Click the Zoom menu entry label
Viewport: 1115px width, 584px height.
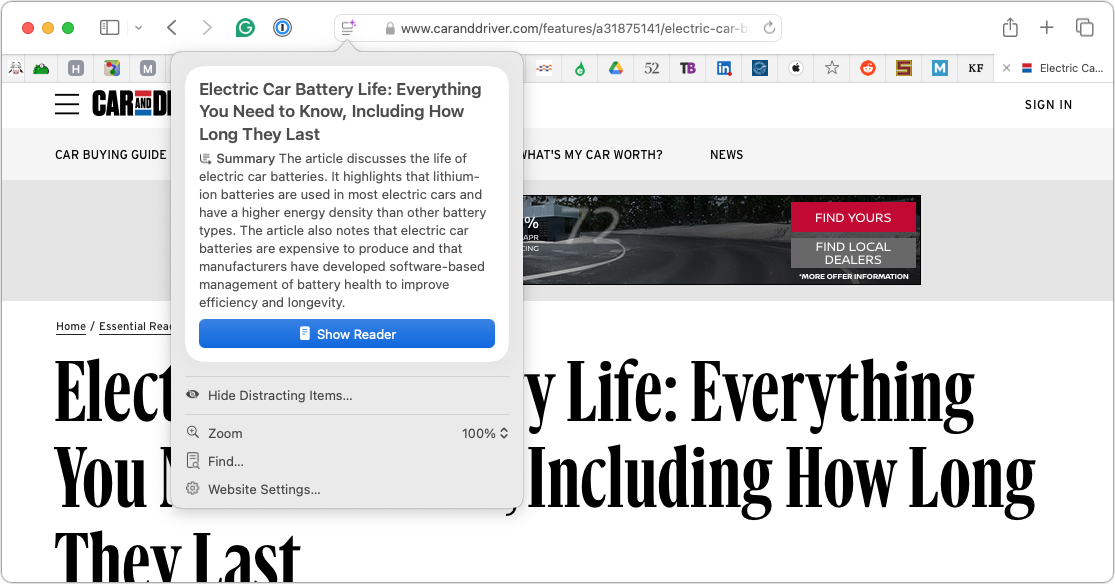pos(225,433)
